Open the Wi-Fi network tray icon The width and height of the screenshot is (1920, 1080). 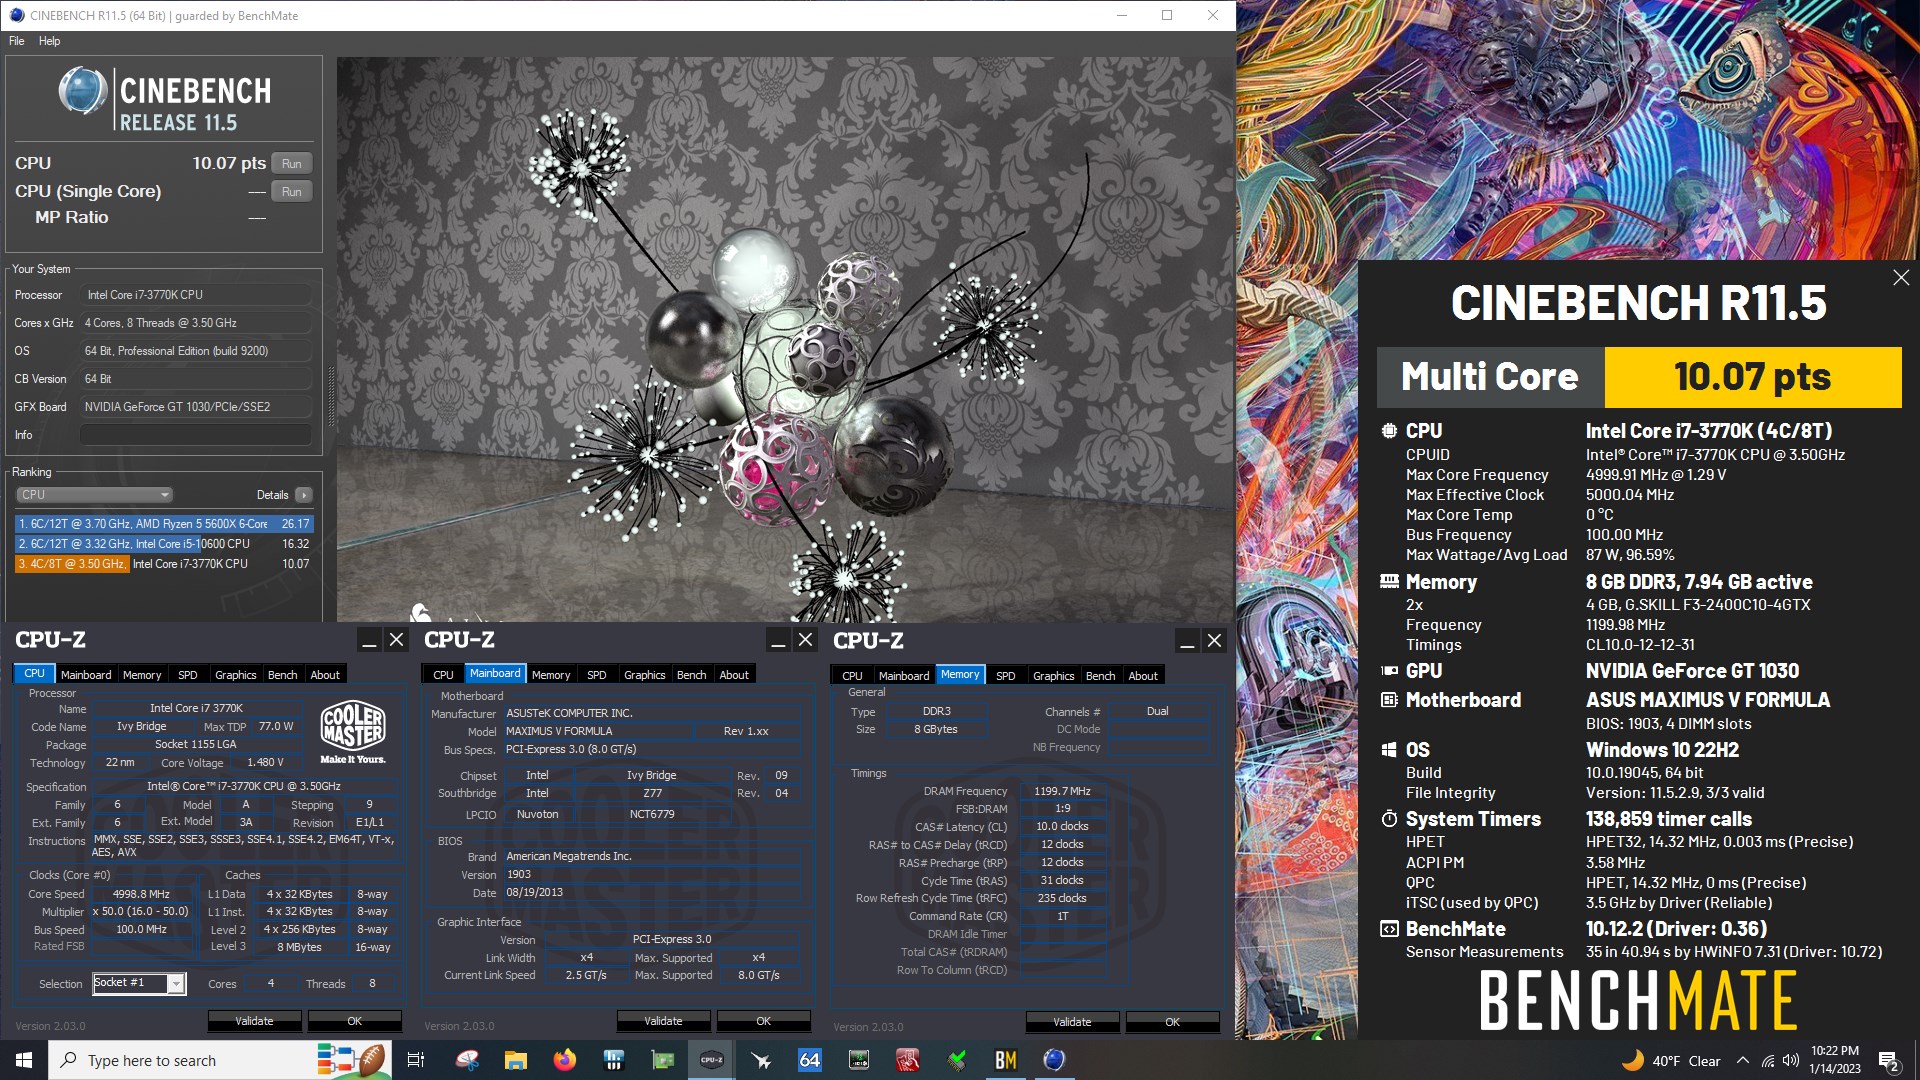[1768, 1060]
